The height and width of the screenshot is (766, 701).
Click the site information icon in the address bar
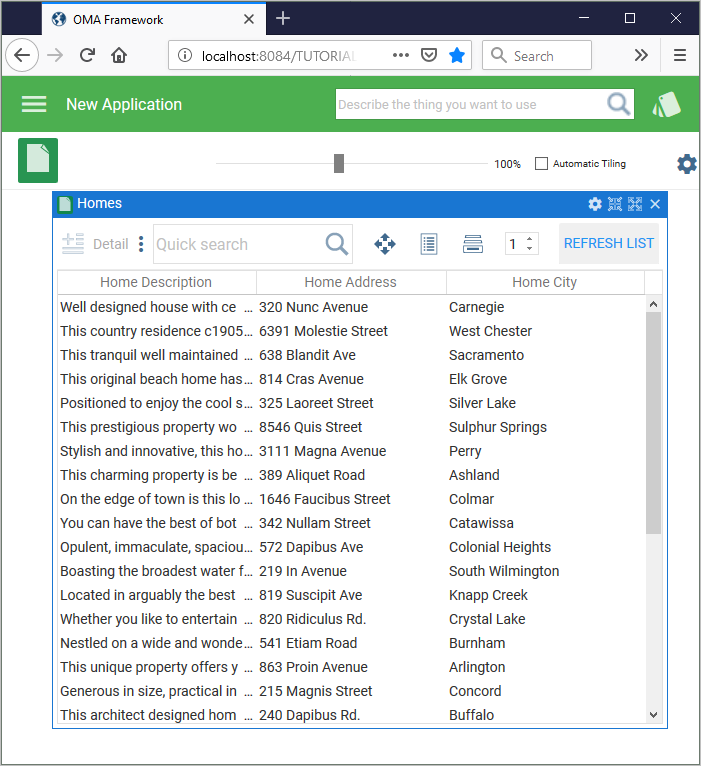185,55
